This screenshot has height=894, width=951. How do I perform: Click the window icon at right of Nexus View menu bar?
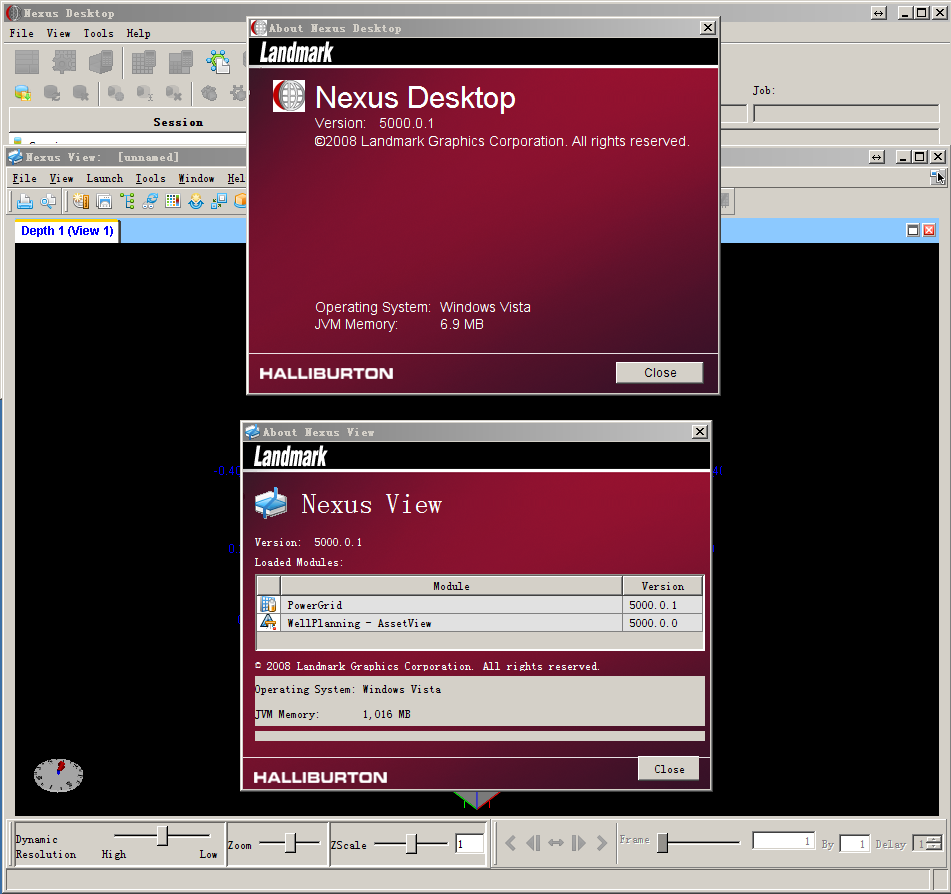coord(938,177)
